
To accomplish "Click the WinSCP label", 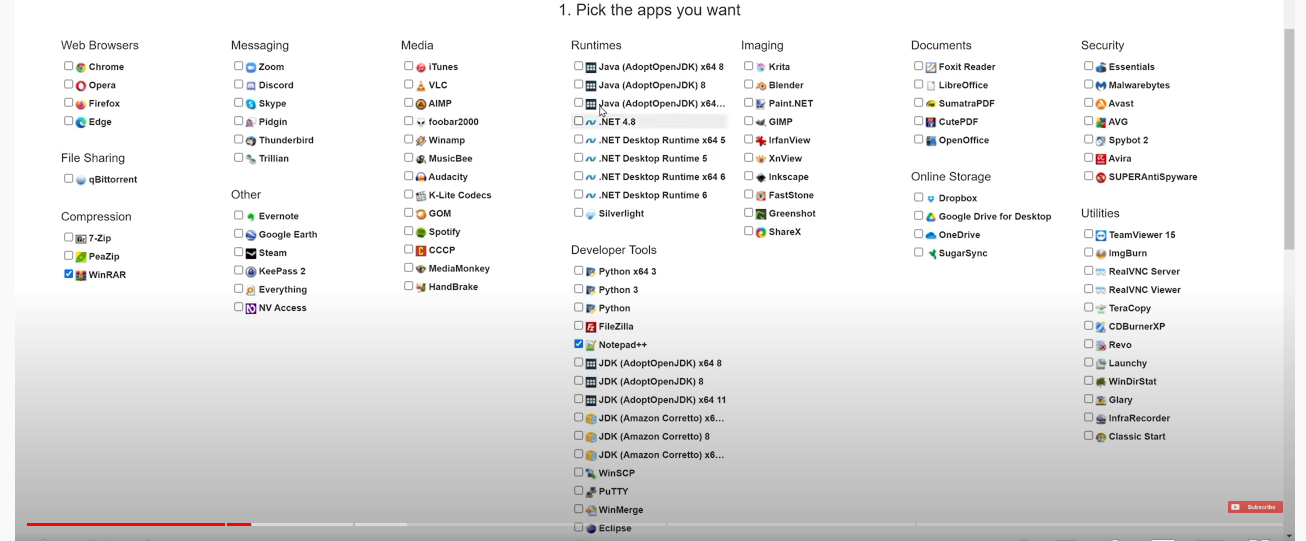I will click(616, 474).
